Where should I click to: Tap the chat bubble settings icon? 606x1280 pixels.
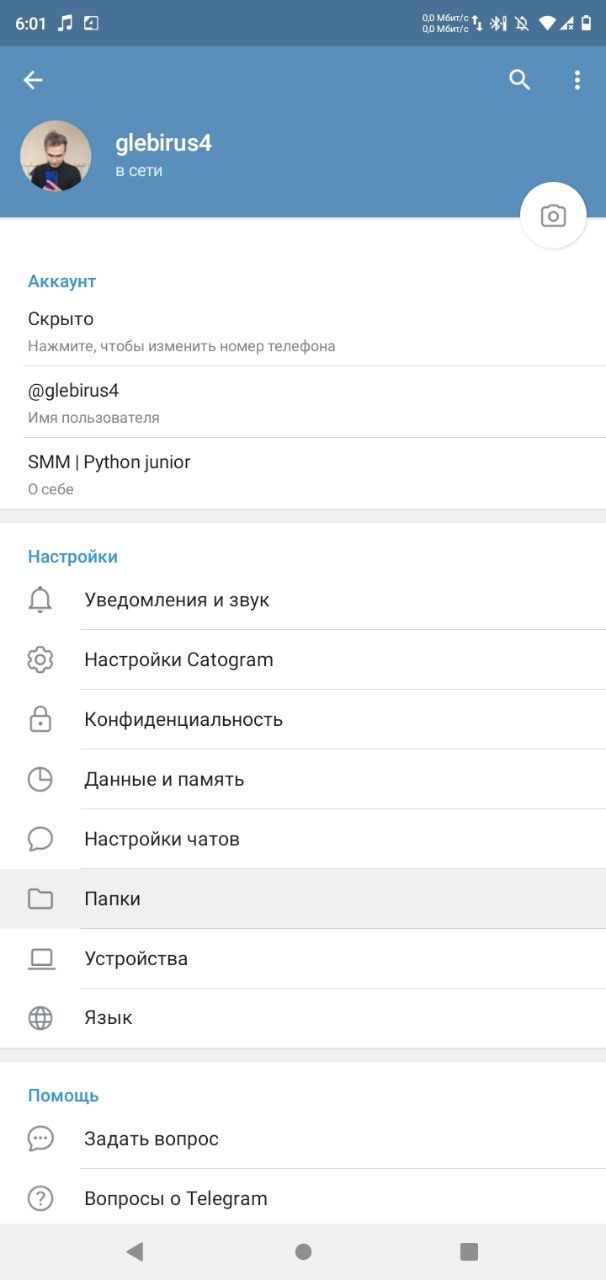coord(40,839)
